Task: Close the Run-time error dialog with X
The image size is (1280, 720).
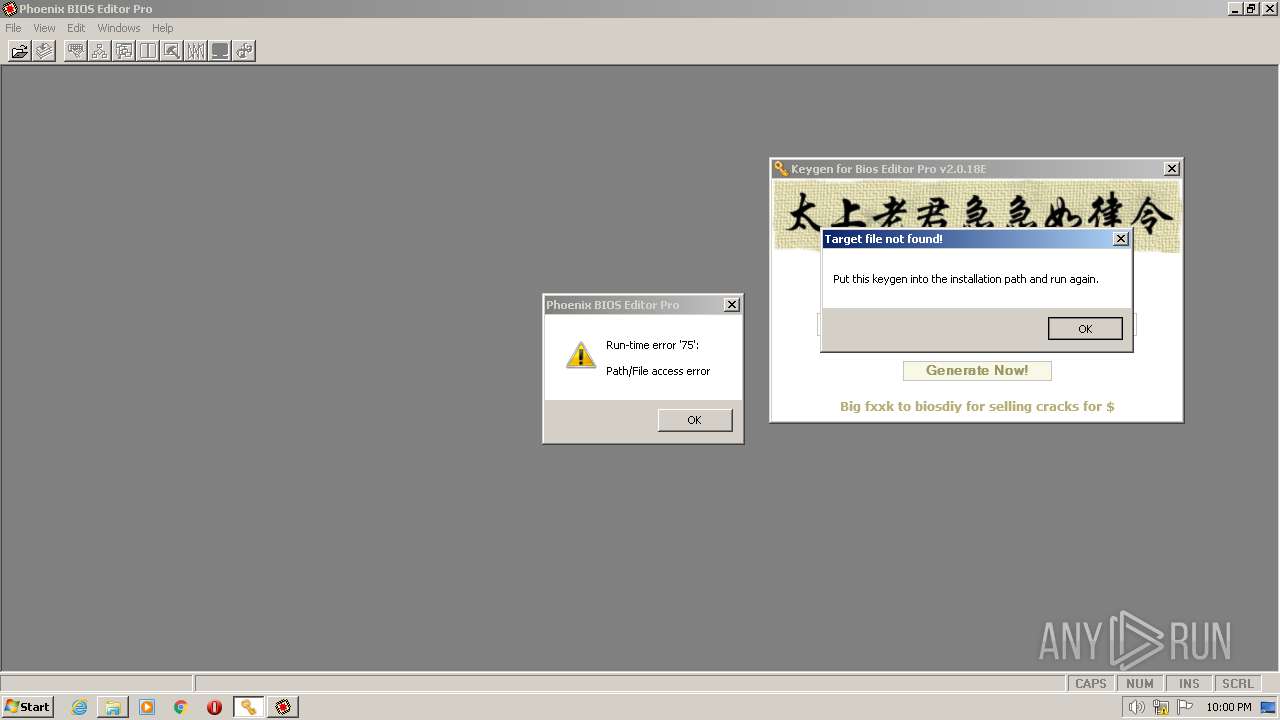Action: pos(731,305)
